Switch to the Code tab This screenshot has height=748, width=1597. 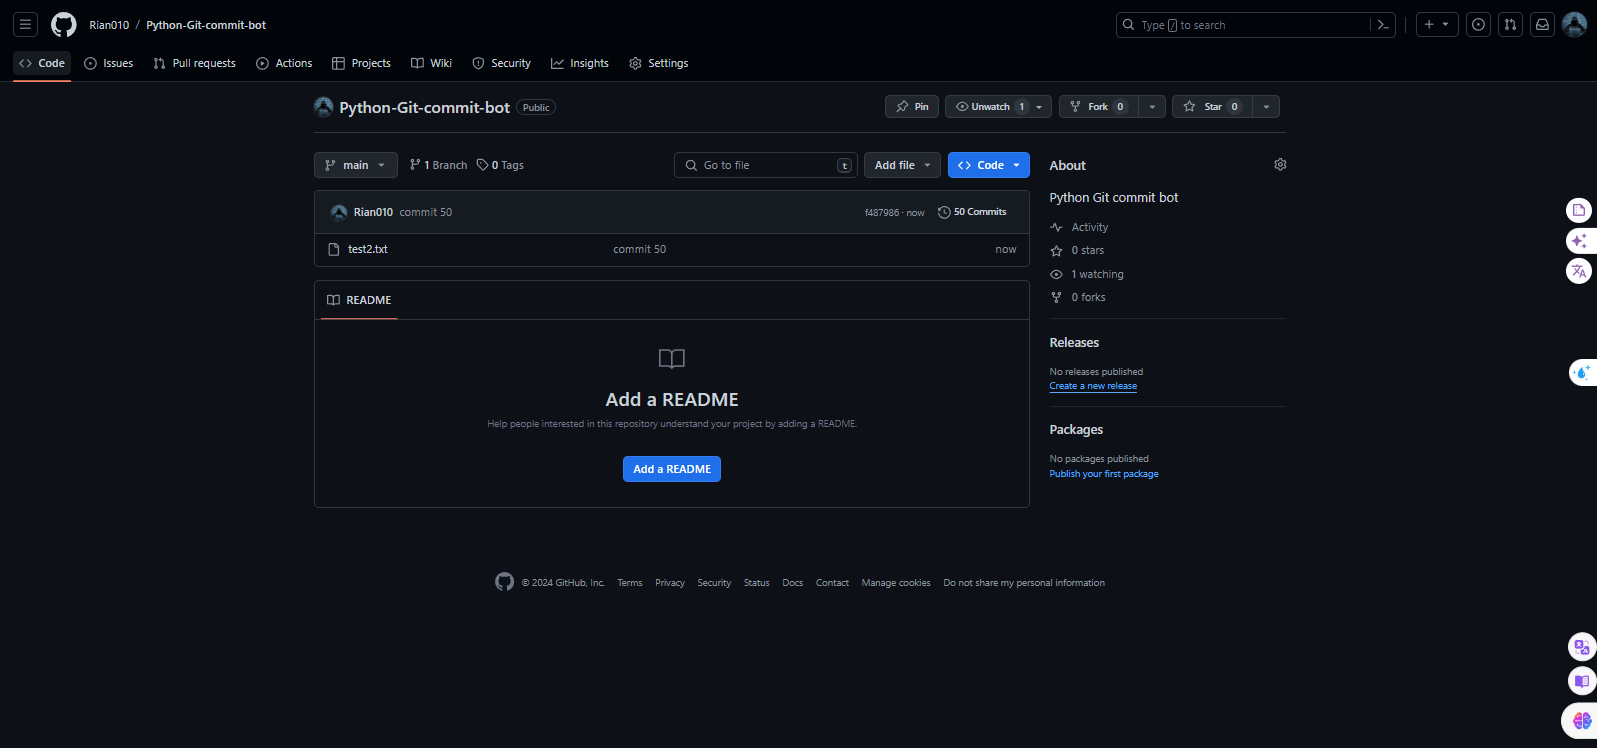(x=42, y=63)
